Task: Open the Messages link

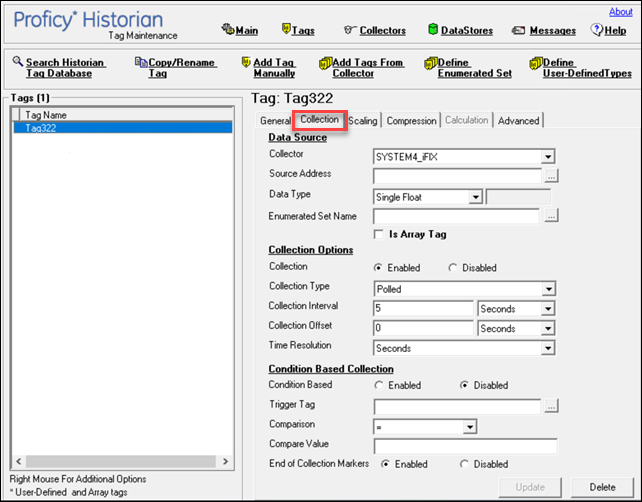Action: tap(552, 30)
